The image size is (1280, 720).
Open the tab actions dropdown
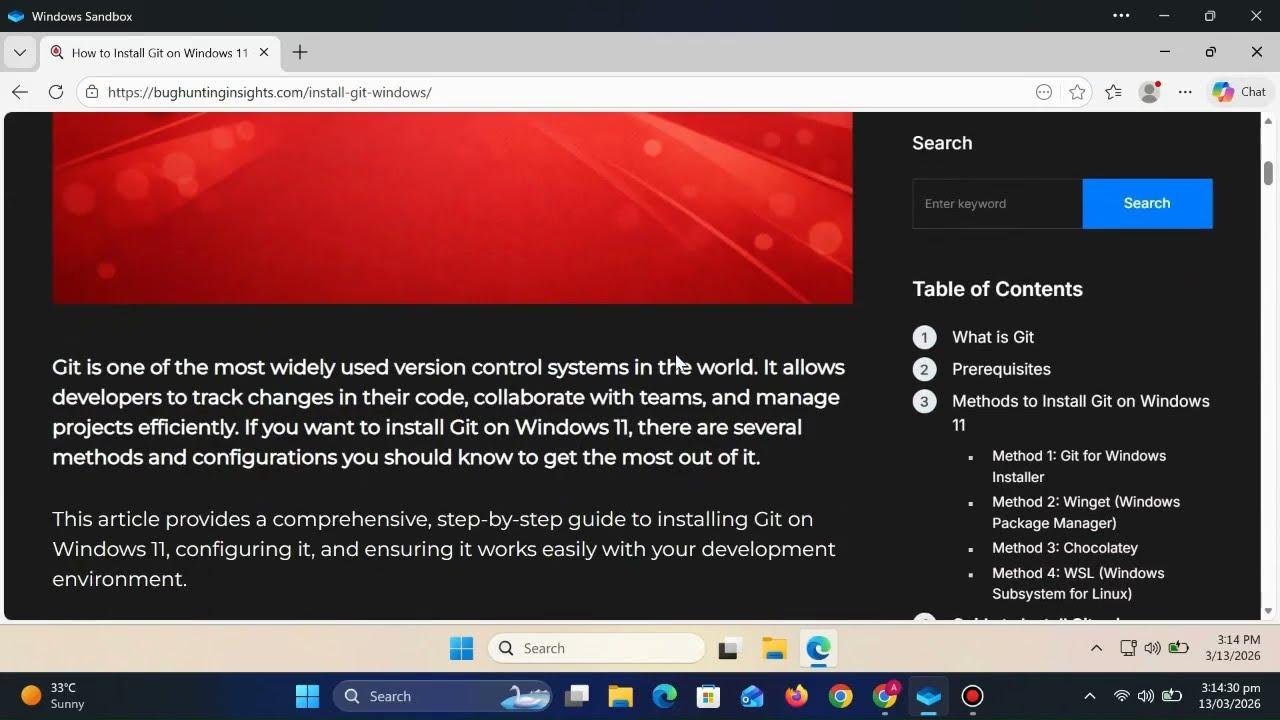(x=20, y=52)
